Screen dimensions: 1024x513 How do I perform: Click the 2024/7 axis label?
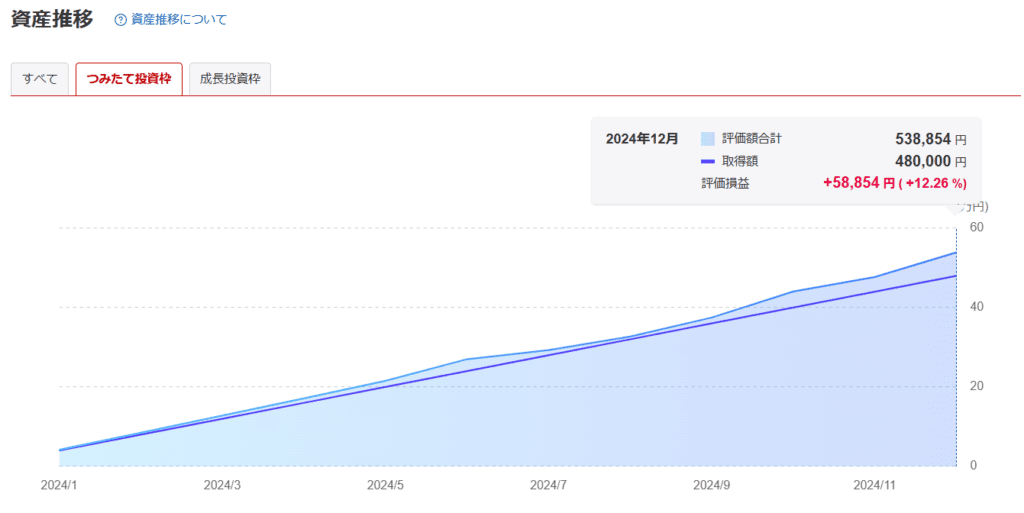click(548, 486)
